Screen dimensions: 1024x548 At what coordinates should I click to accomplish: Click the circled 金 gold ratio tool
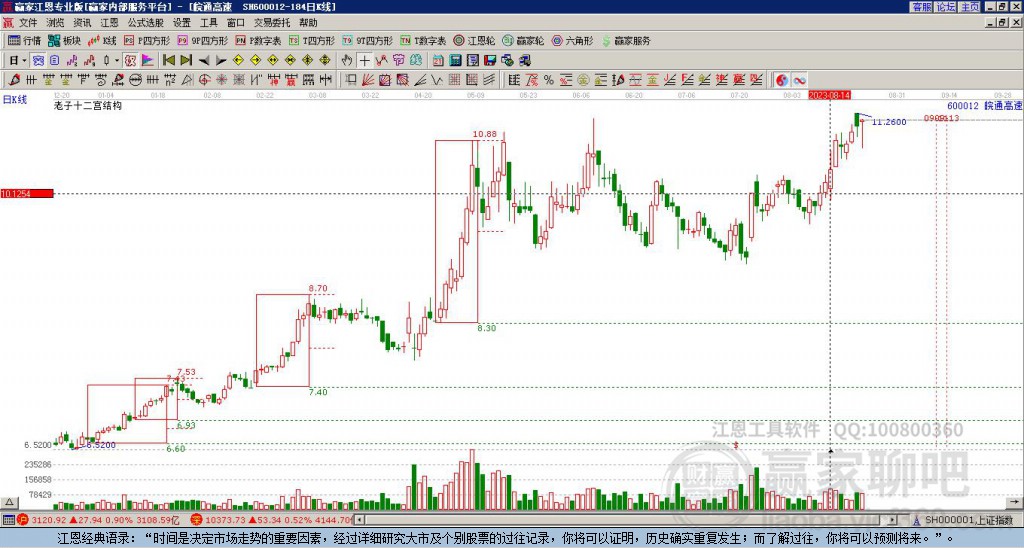(x=583, y=80)
